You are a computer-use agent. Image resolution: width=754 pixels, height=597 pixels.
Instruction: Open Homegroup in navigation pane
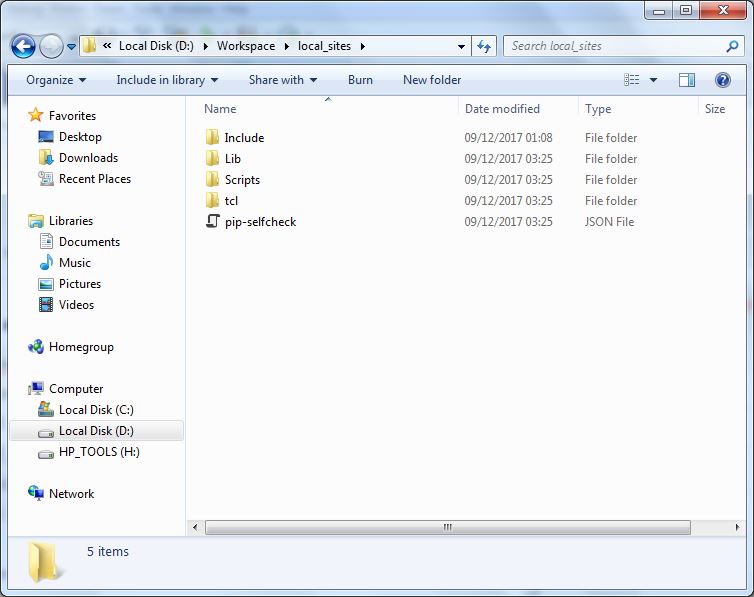point(81,347)
